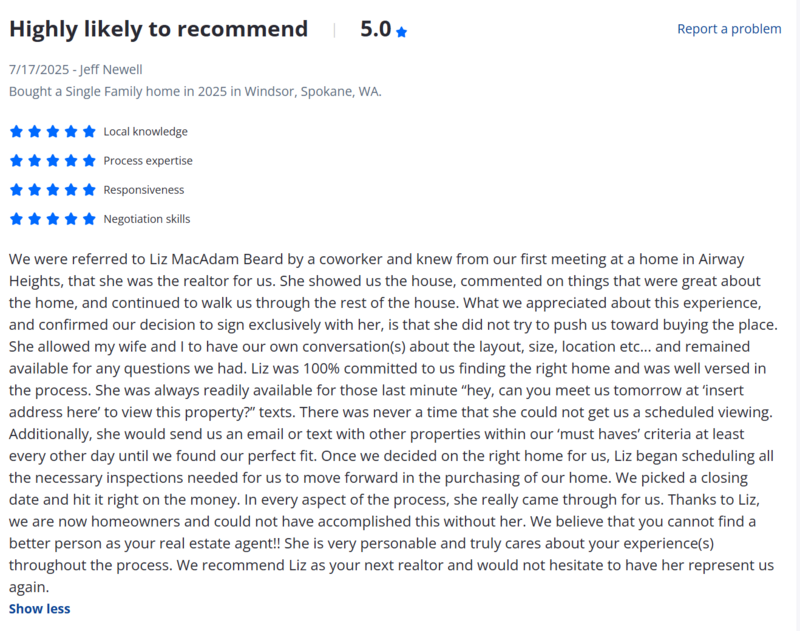Click the Process expertise label
The image size is (800, 631).
pyautogui.click(x=148, y=161)
